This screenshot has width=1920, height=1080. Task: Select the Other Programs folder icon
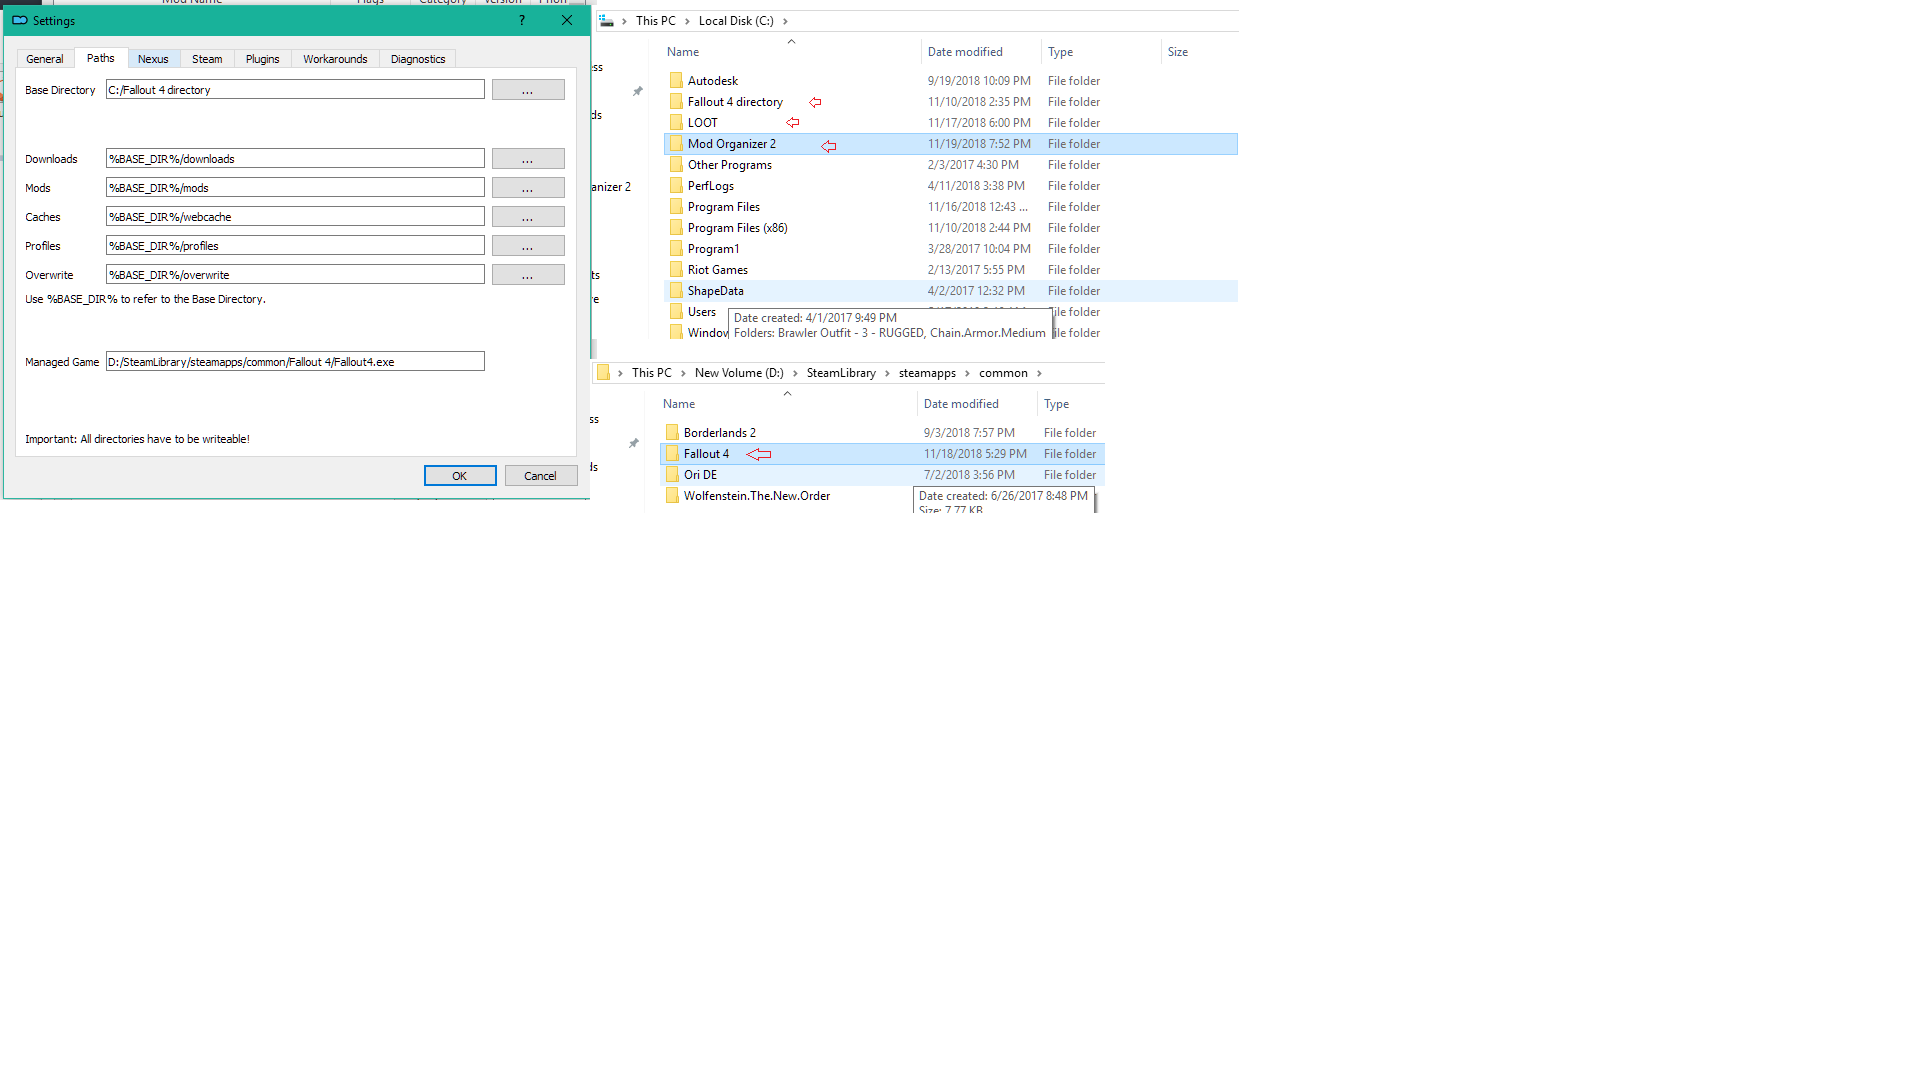pyautogui.click(x=676, y=164)
